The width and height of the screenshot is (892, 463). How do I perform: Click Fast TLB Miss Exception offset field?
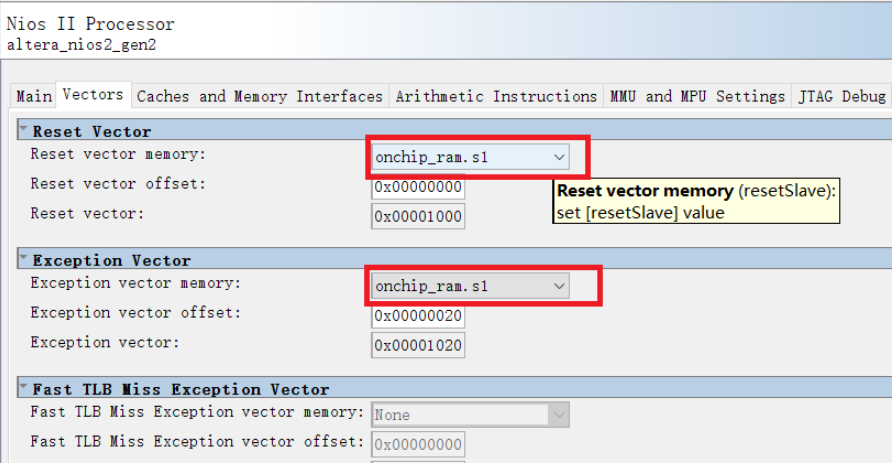tap(418, 443)
